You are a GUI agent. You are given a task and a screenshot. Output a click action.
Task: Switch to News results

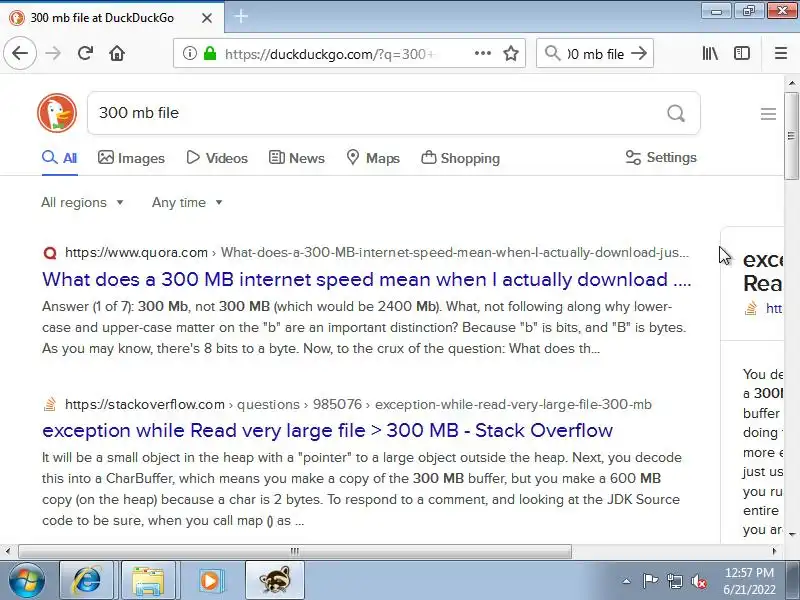(x=296, y=158)
